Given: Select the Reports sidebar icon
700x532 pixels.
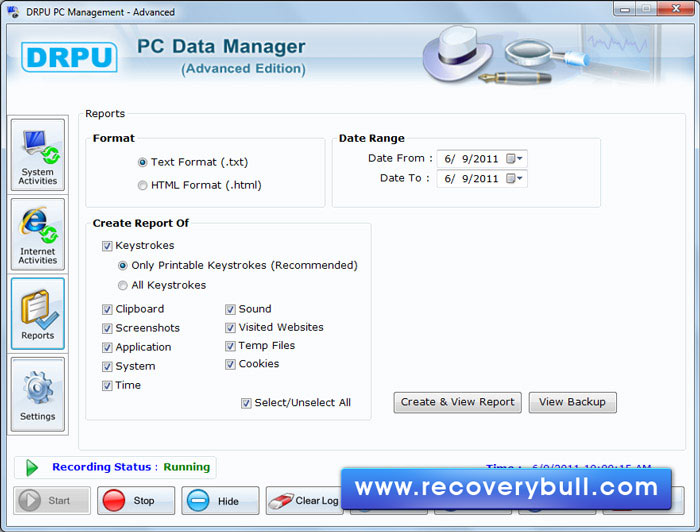Looking at the screenshot, I should click(x=38, y=314).
